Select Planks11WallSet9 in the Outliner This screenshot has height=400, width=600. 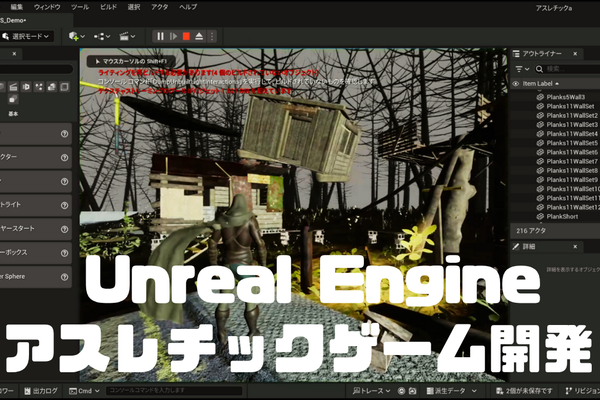tap(572, 180)
